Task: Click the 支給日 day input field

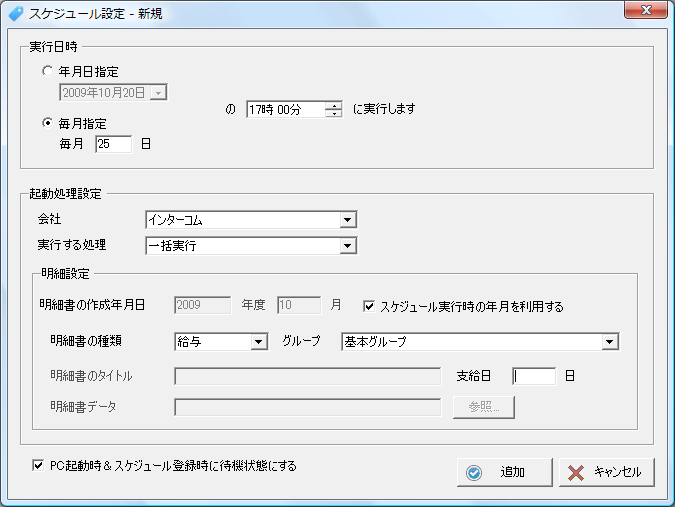Action: tap(533, 377)
